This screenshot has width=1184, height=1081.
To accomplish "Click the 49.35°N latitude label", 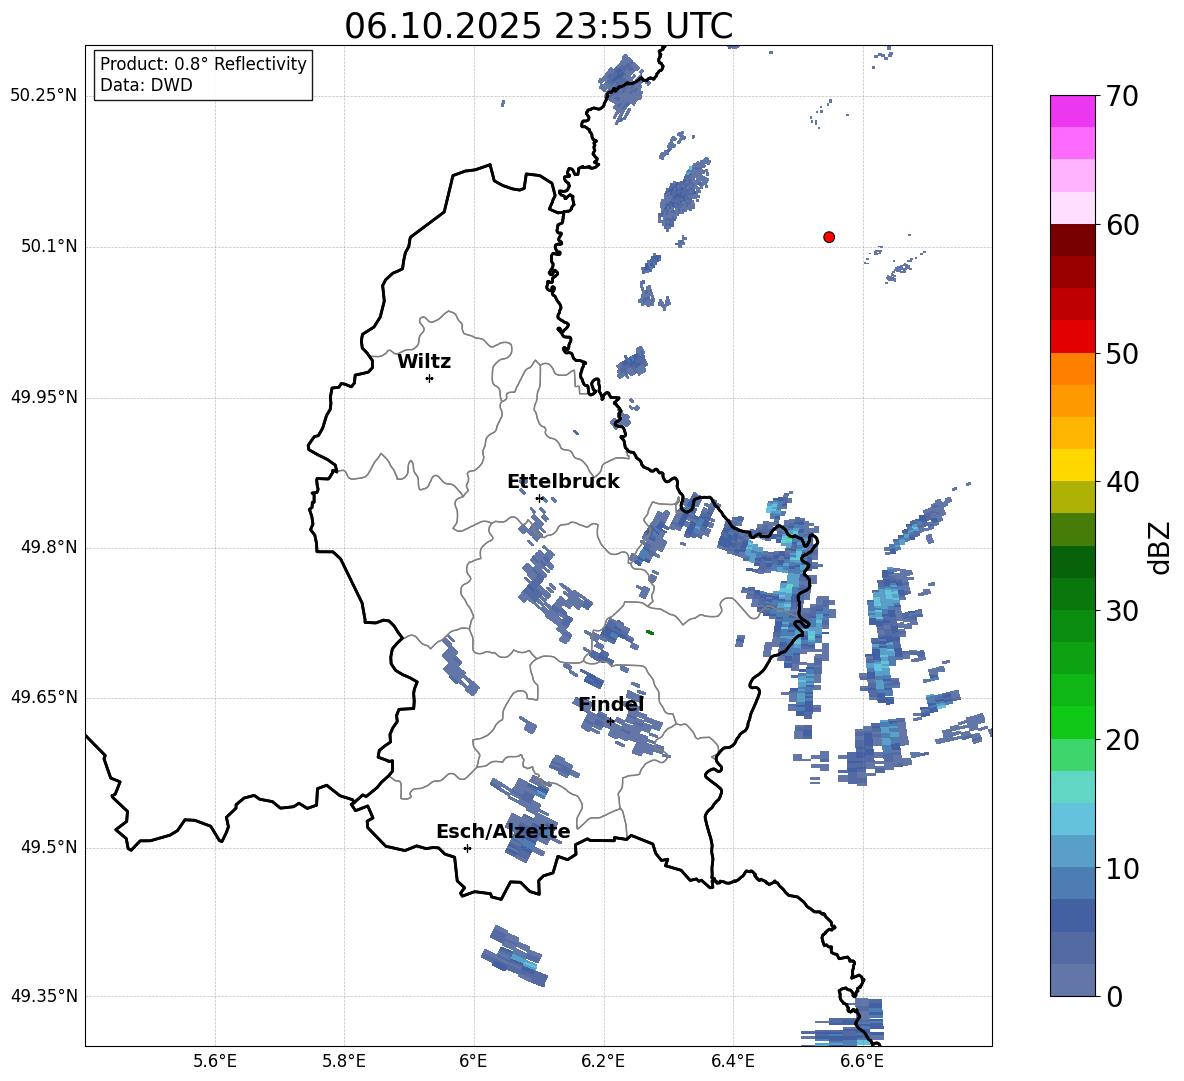I will click(x=44, y=996).
